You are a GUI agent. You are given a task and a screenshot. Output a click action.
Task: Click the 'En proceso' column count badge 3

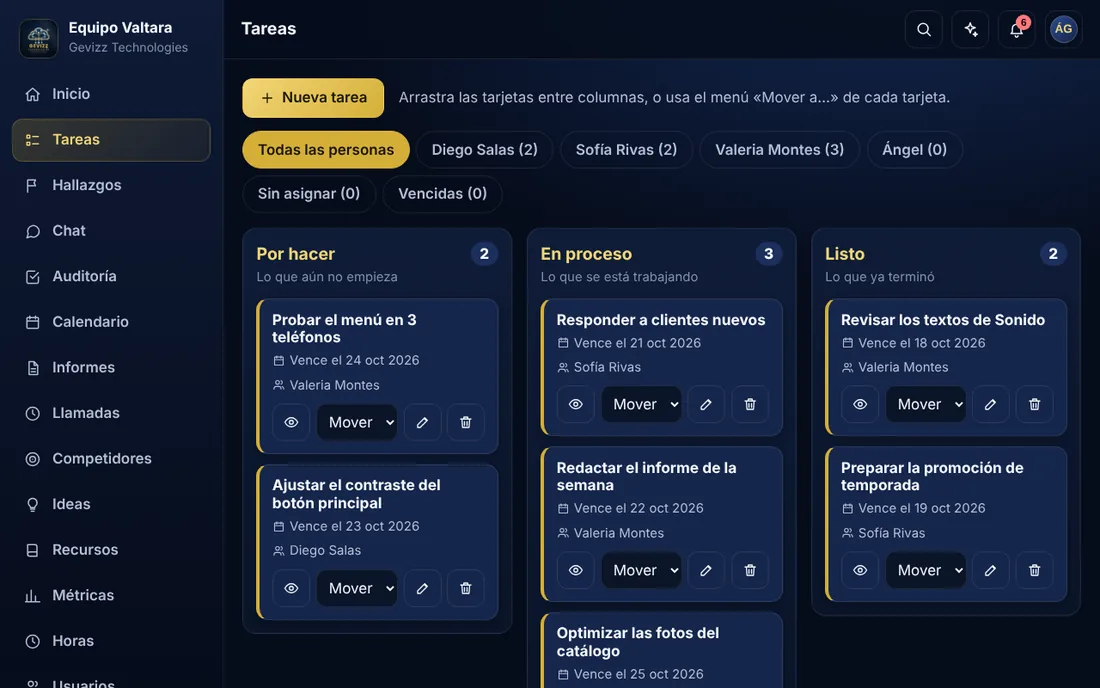click(x=768, y=254)
